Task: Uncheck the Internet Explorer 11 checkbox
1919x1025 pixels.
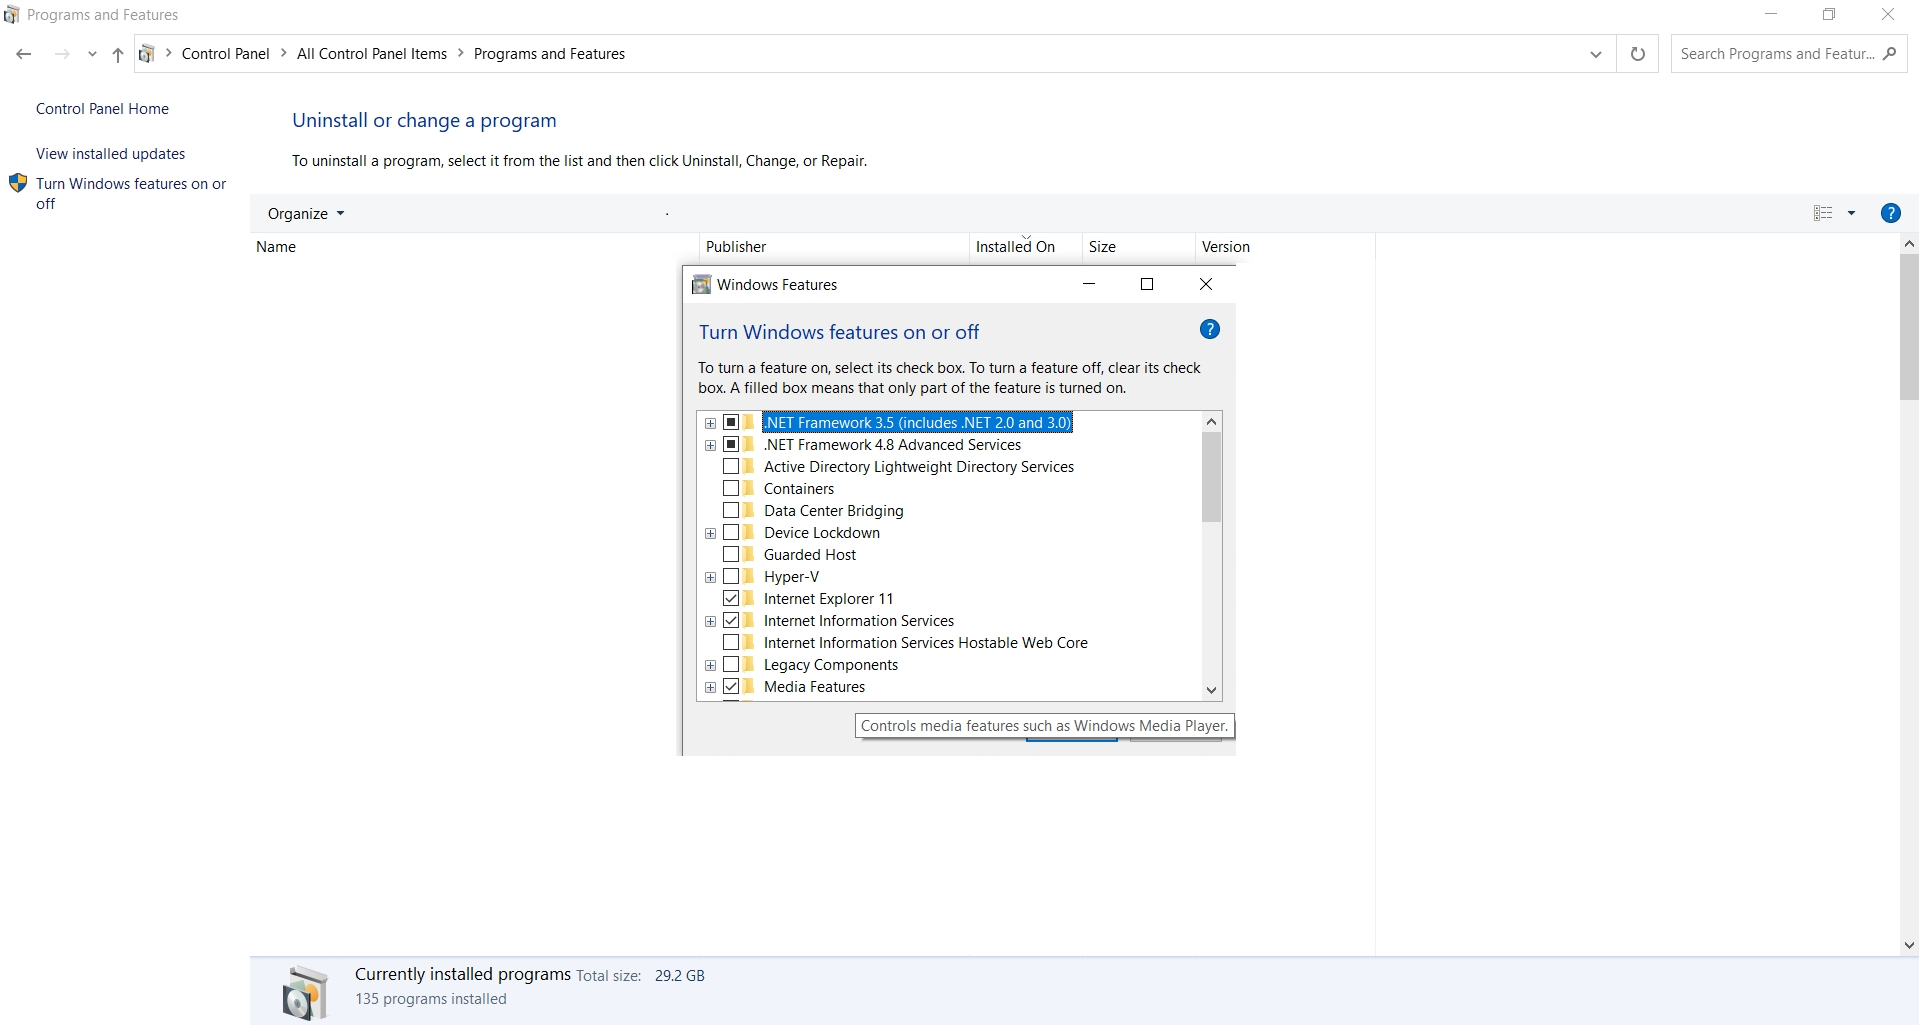Action: pos(731,598)
